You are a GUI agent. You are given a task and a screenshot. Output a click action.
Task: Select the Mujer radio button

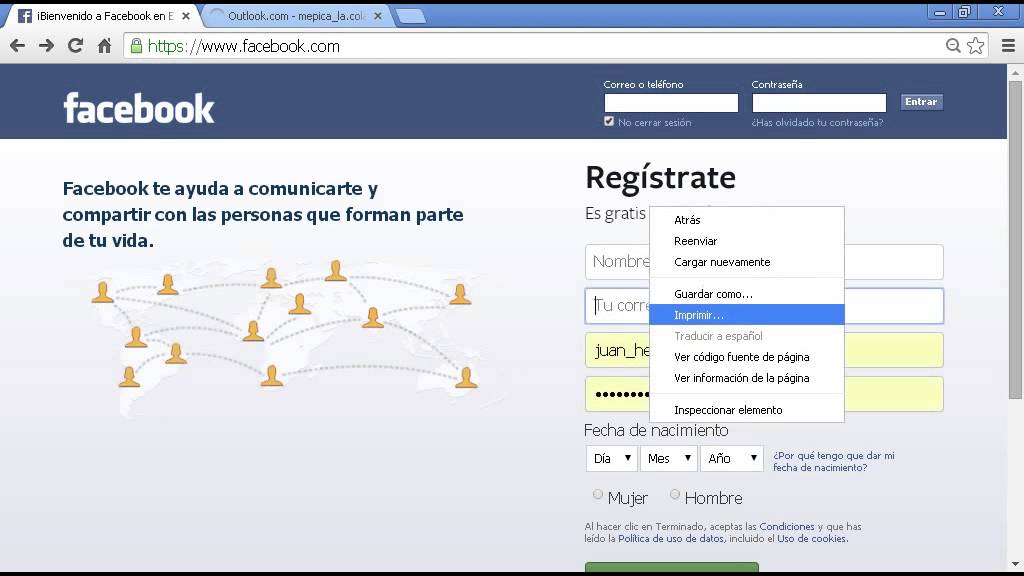coord(598,495)
